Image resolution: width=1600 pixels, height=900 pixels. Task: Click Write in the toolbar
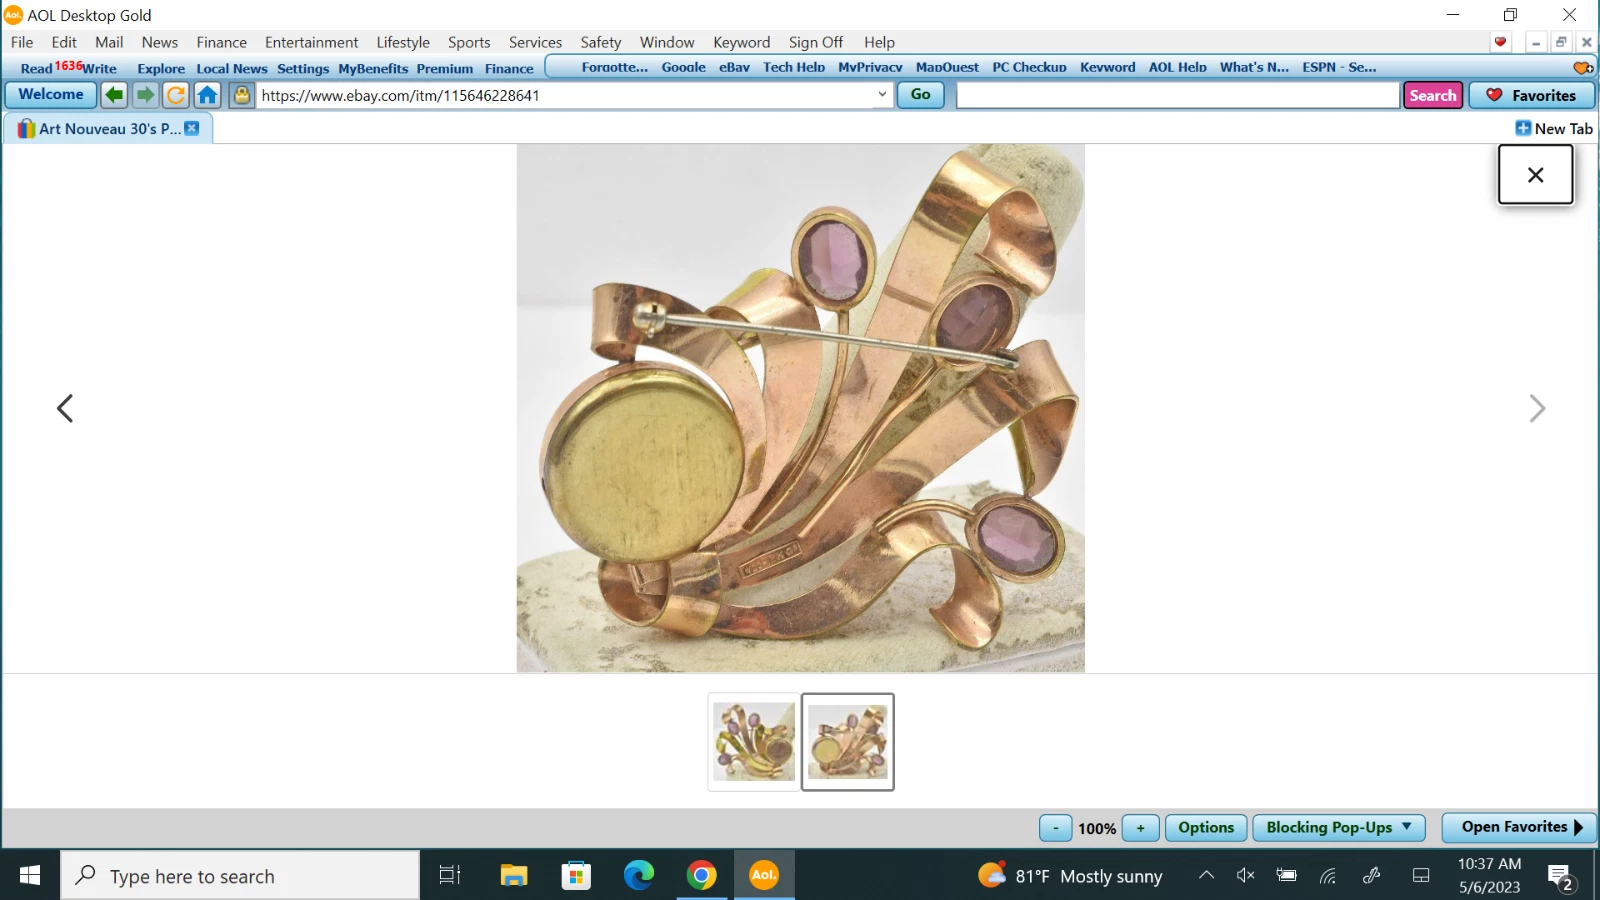click(99, 69)
